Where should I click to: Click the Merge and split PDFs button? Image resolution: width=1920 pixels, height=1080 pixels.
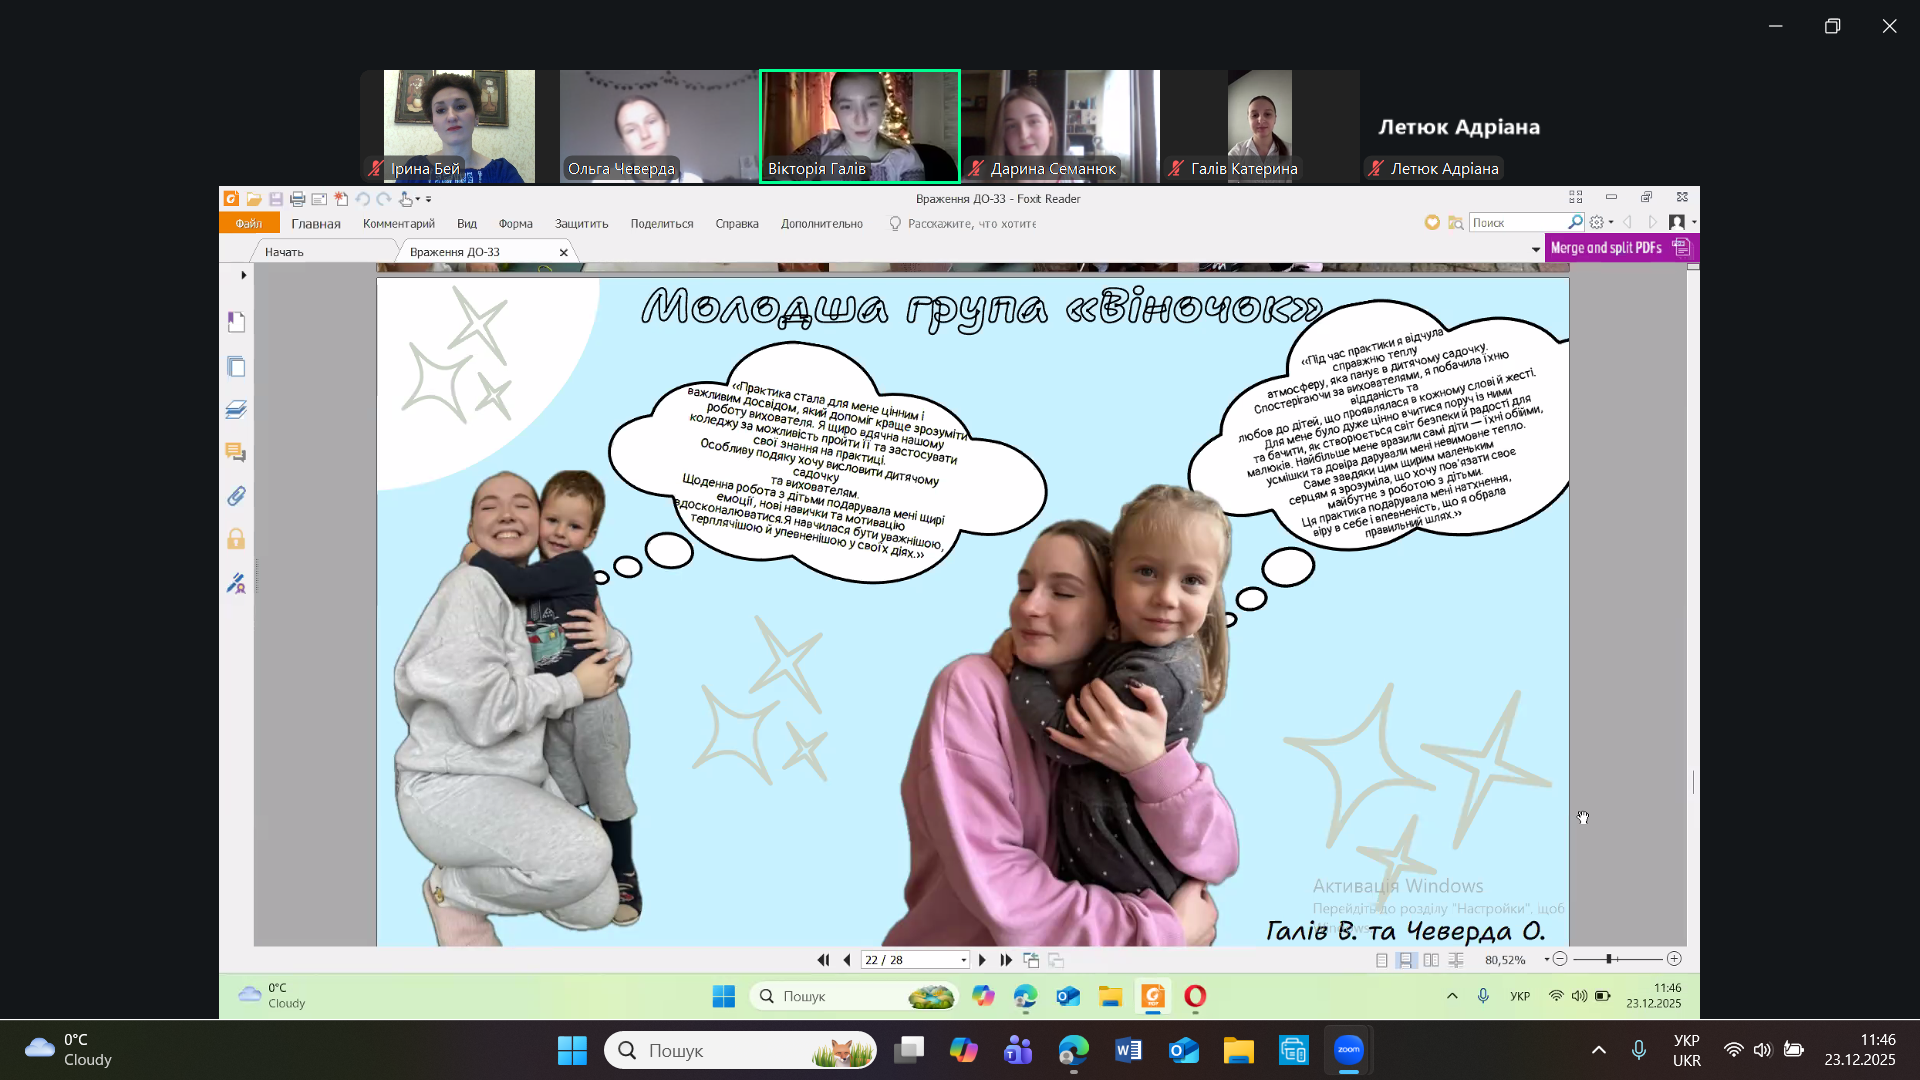pos(1606,248)
